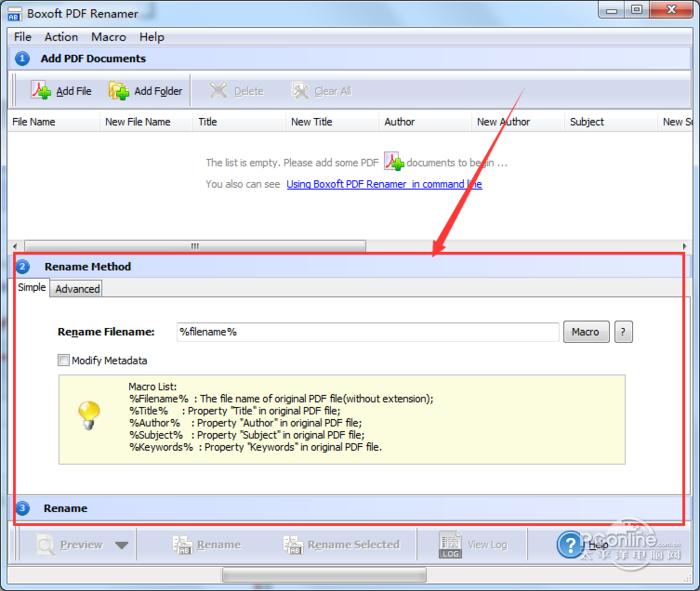This screenshot has width=700, height=591.
Task: Click the Rename button in bottom toolbar
Action: coord(206,545)
